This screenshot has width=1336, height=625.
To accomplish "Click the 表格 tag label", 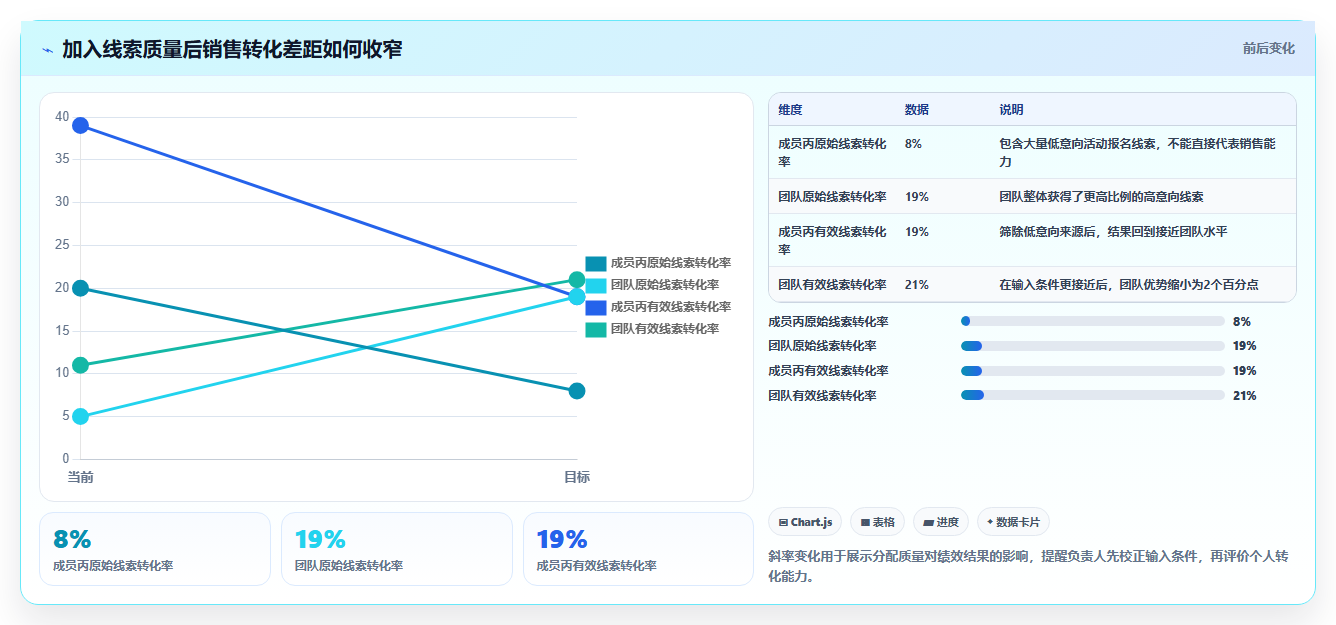I will [884, 522].
